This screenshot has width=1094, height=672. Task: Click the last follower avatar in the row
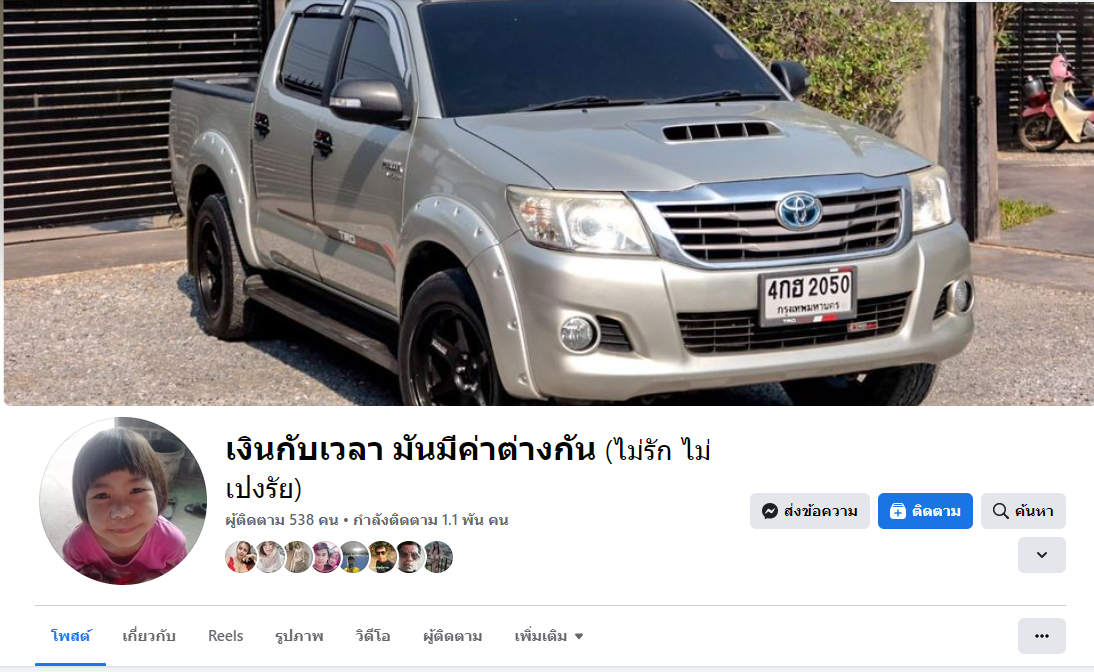pos(439,557)
